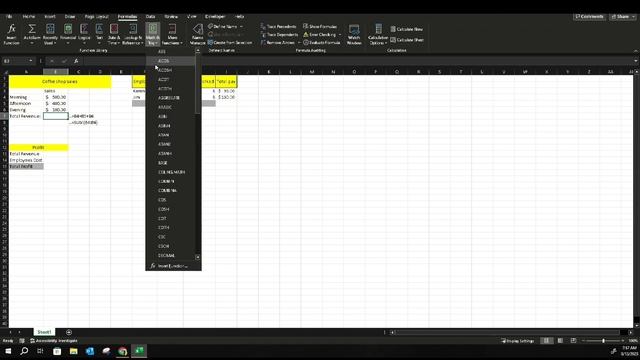Image resolution: width=640 pixels, height=360 pixels.
Task: Open the Error Checking dropdown
Action: click(340, 35)
